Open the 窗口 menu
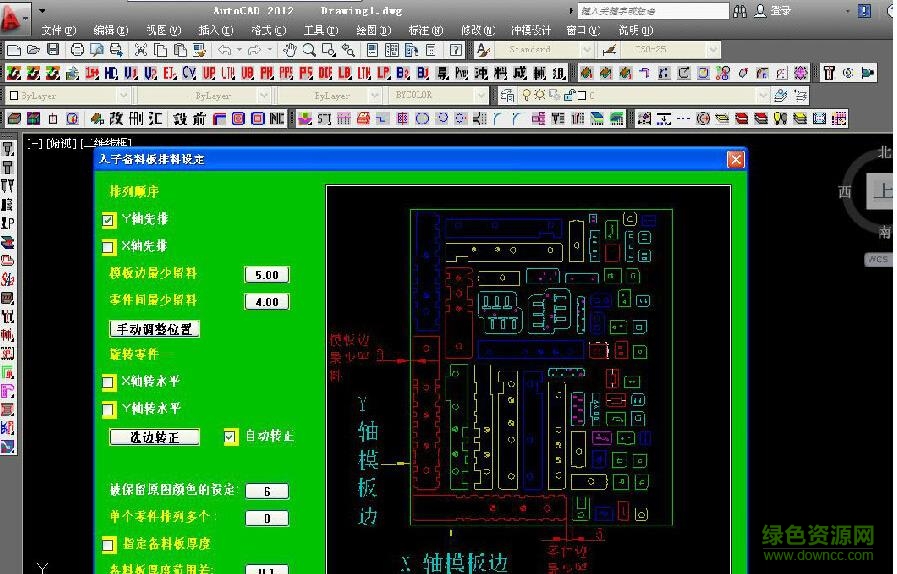This screenshot has height=574, width=897. (x=583, y=30)
